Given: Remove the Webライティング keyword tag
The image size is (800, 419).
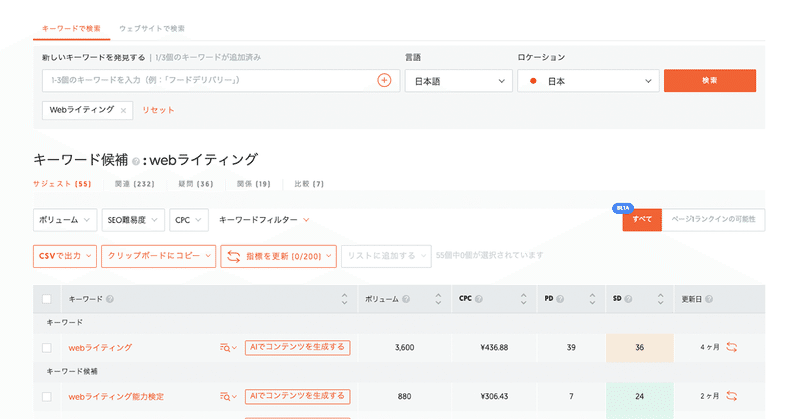Looking at the screenshot, I should click(x=123, y=110).
